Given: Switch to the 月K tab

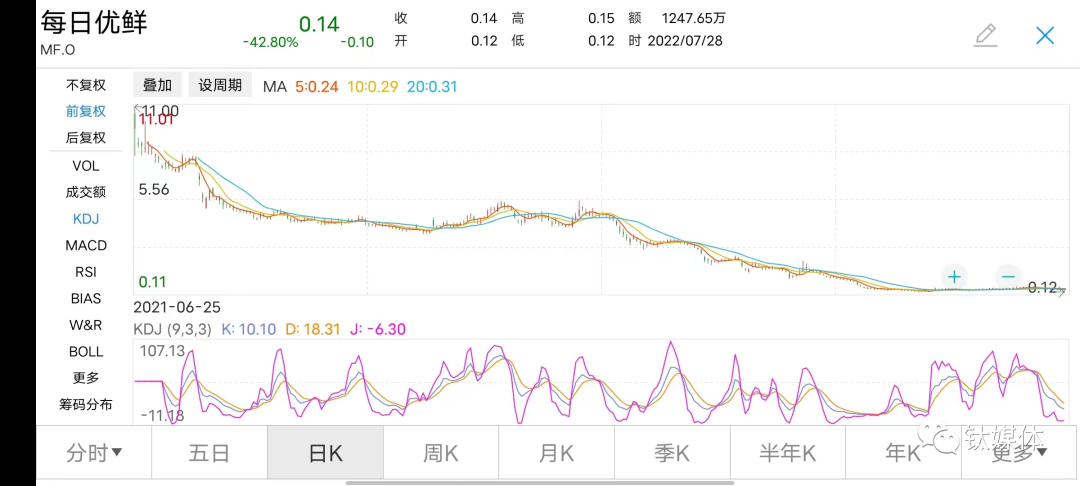Looking at the screenshot, I should [x=557, y=452].
